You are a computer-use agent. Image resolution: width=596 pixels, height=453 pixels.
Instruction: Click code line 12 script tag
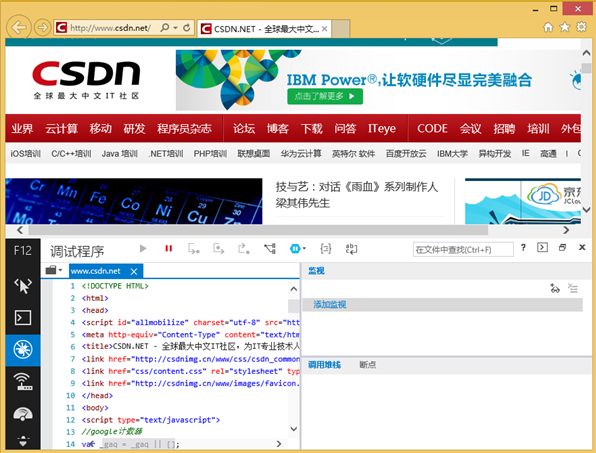click(151, 420)
